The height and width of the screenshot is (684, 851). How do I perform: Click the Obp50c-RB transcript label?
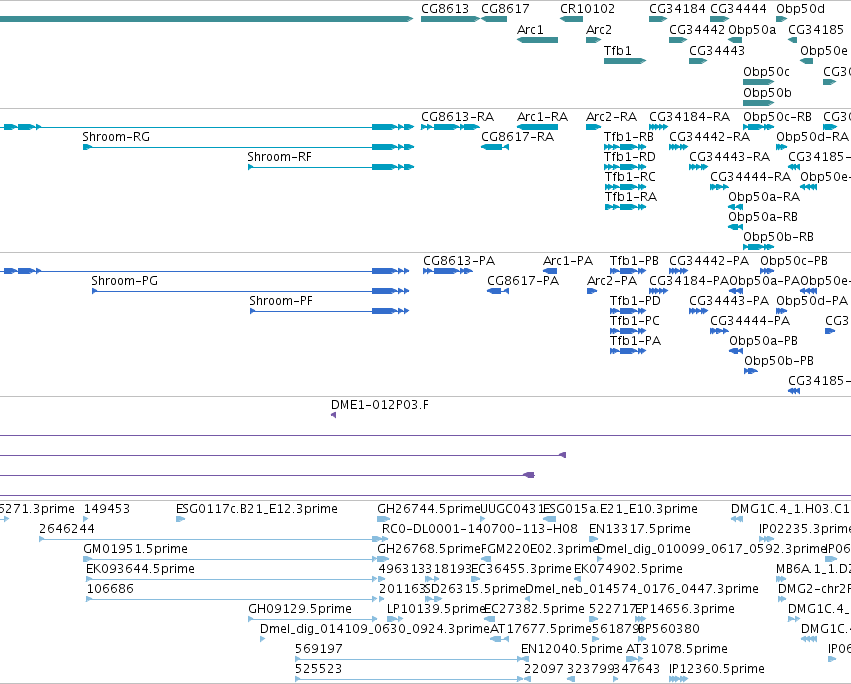click(x=777, y=117)
